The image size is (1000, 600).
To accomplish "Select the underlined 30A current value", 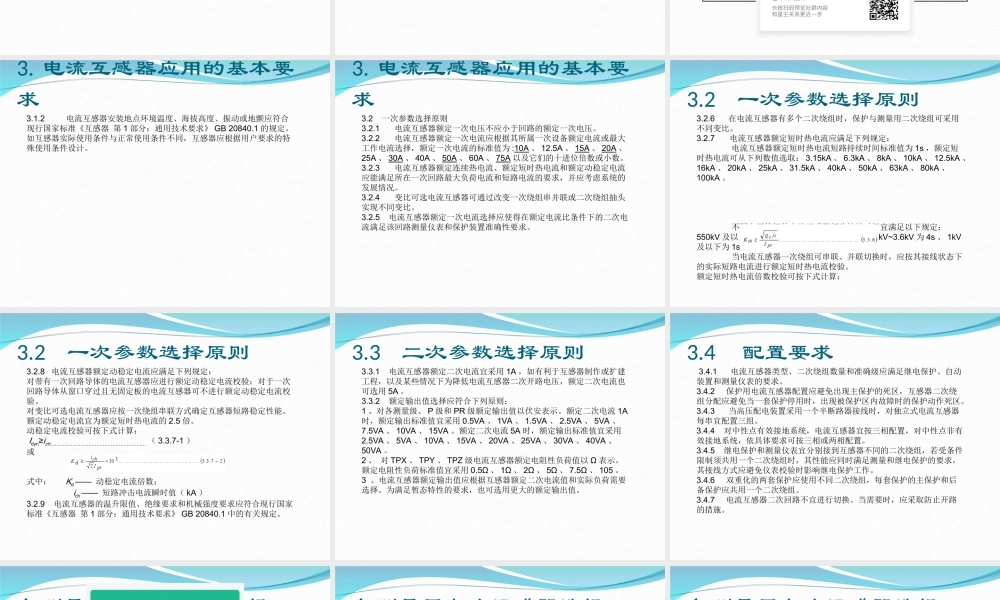I will [x=393, y=160].
